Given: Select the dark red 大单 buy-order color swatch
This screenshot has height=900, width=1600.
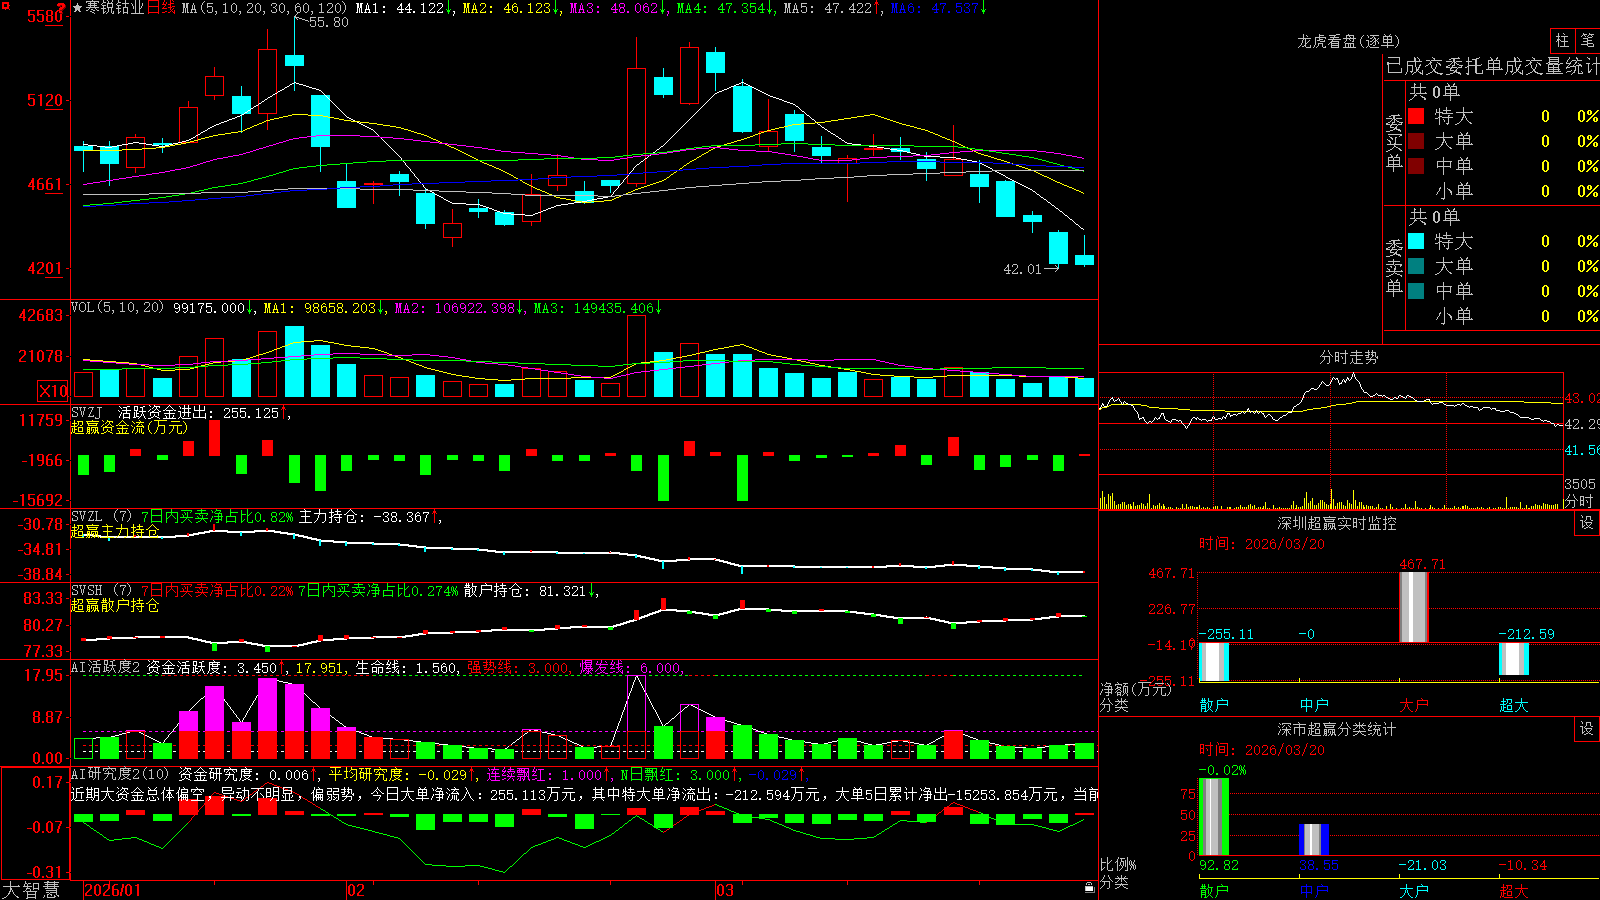Looking at the screenshot, I should click(x=1416, y=141).
